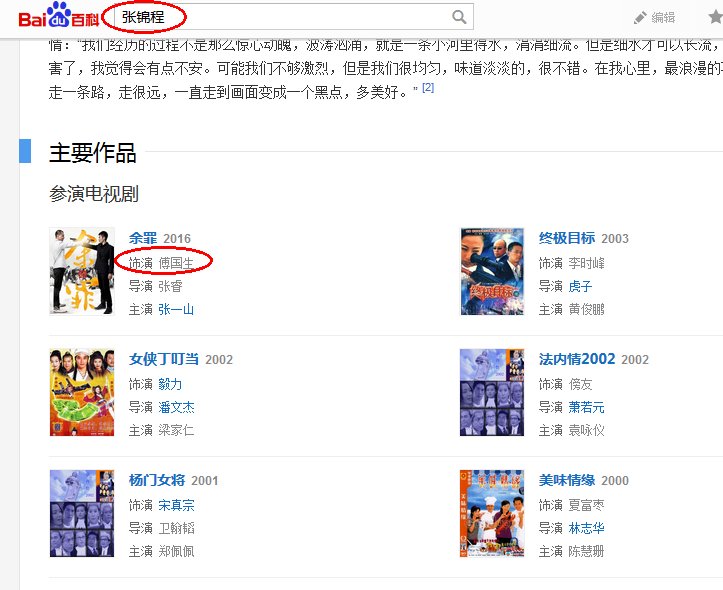Image resolution: width=723 pixels, height=590 pixels.
Task: Open the 余罪 drama title link
Action: [143, 238]
